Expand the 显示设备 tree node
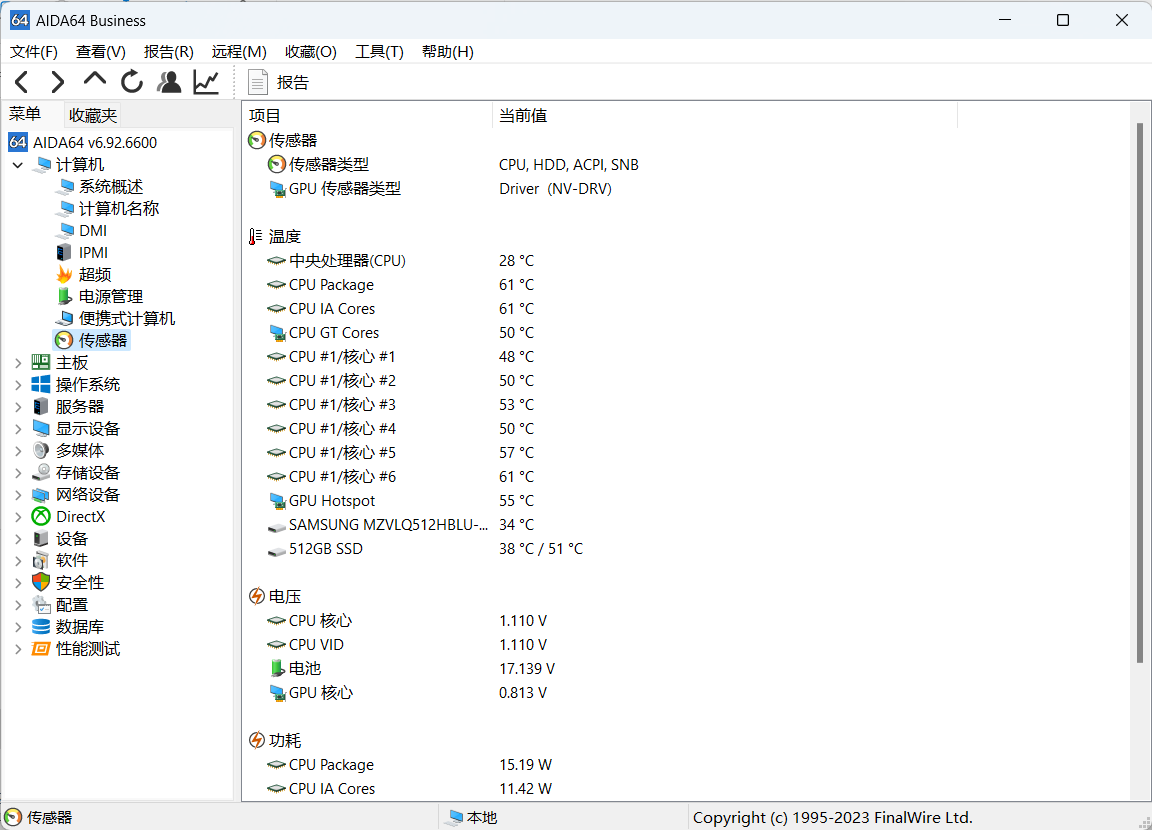The image size is (1152, 830). [18, 429]
